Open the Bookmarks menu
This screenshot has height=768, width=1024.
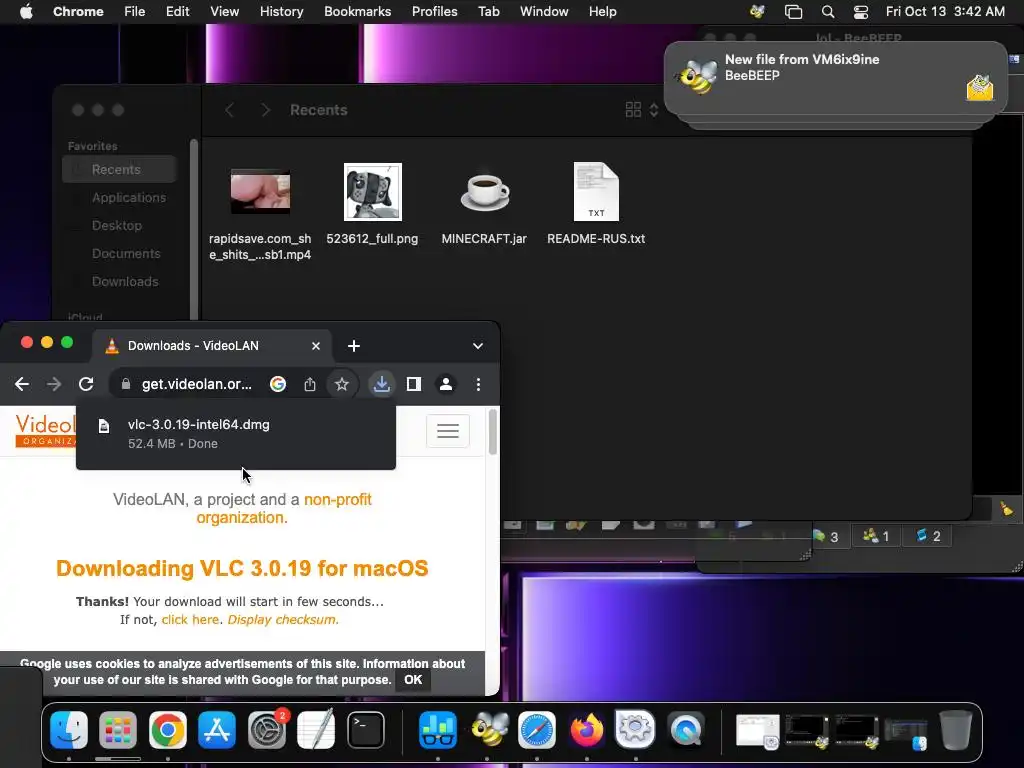tap(357, 11)
